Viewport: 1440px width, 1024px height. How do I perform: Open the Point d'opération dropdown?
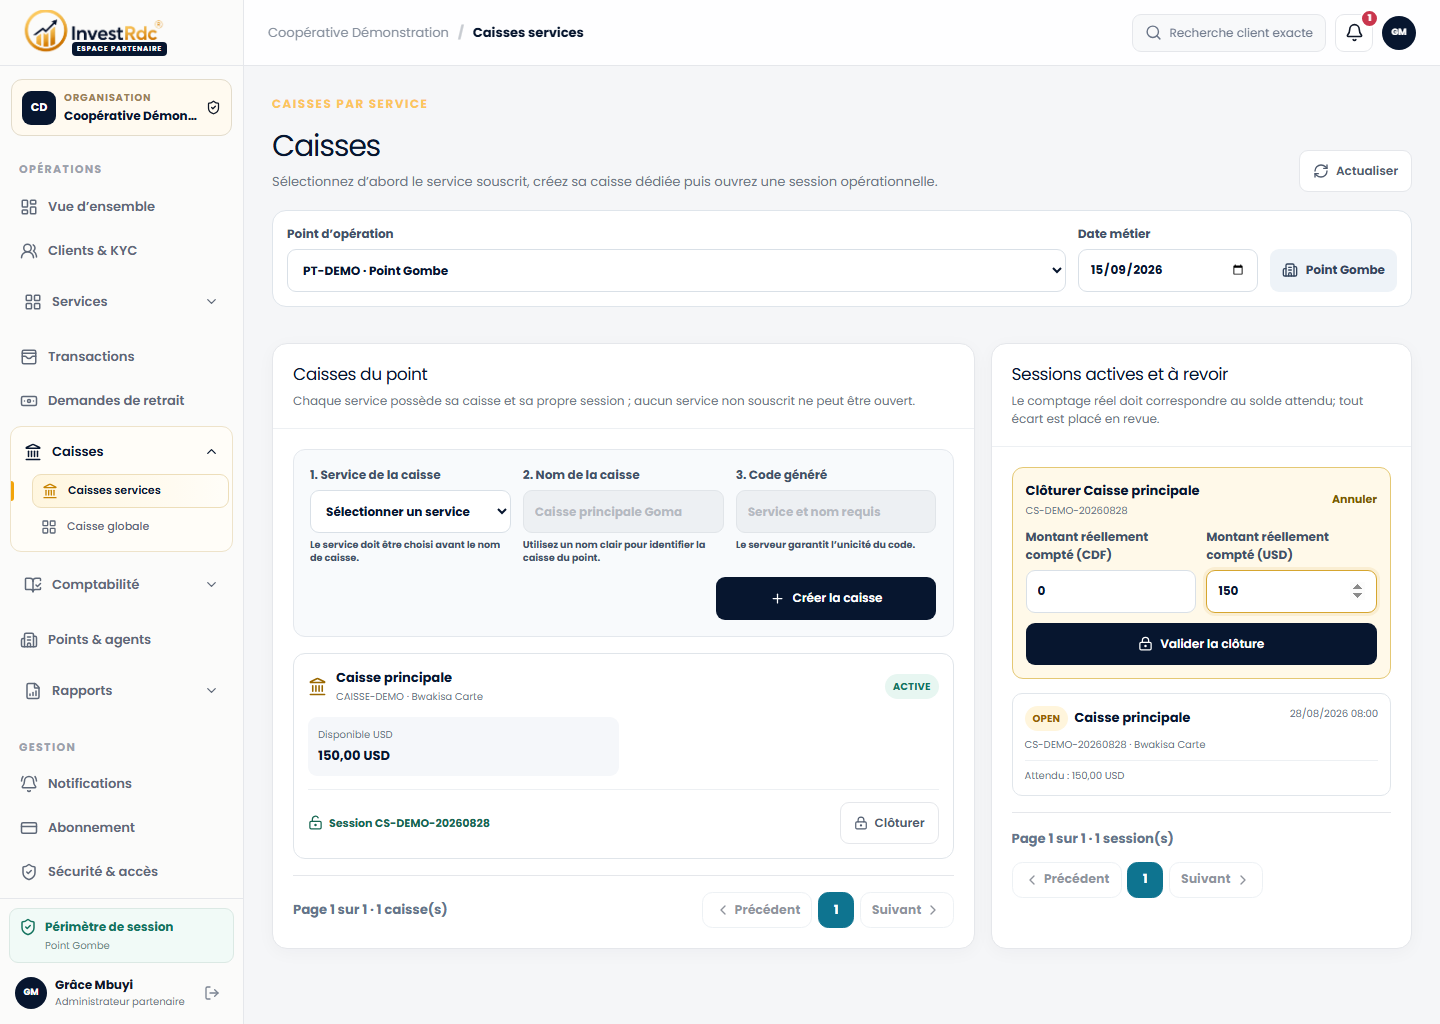(676, 271)
